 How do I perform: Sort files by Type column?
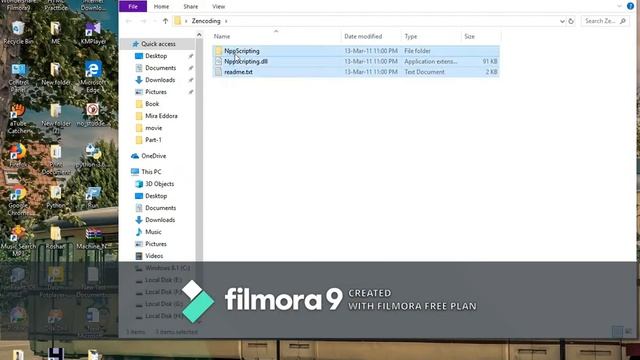coord(411,36)
